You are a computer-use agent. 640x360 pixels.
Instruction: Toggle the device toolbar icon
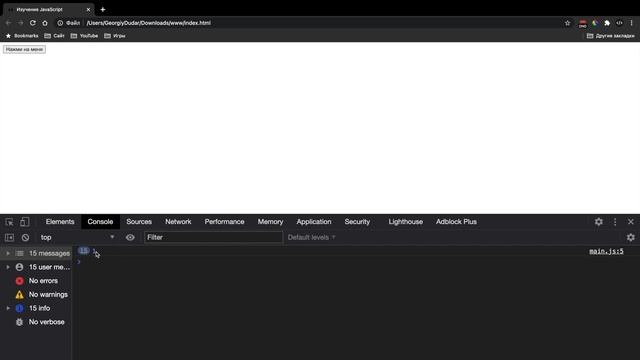tap(24, 222)
